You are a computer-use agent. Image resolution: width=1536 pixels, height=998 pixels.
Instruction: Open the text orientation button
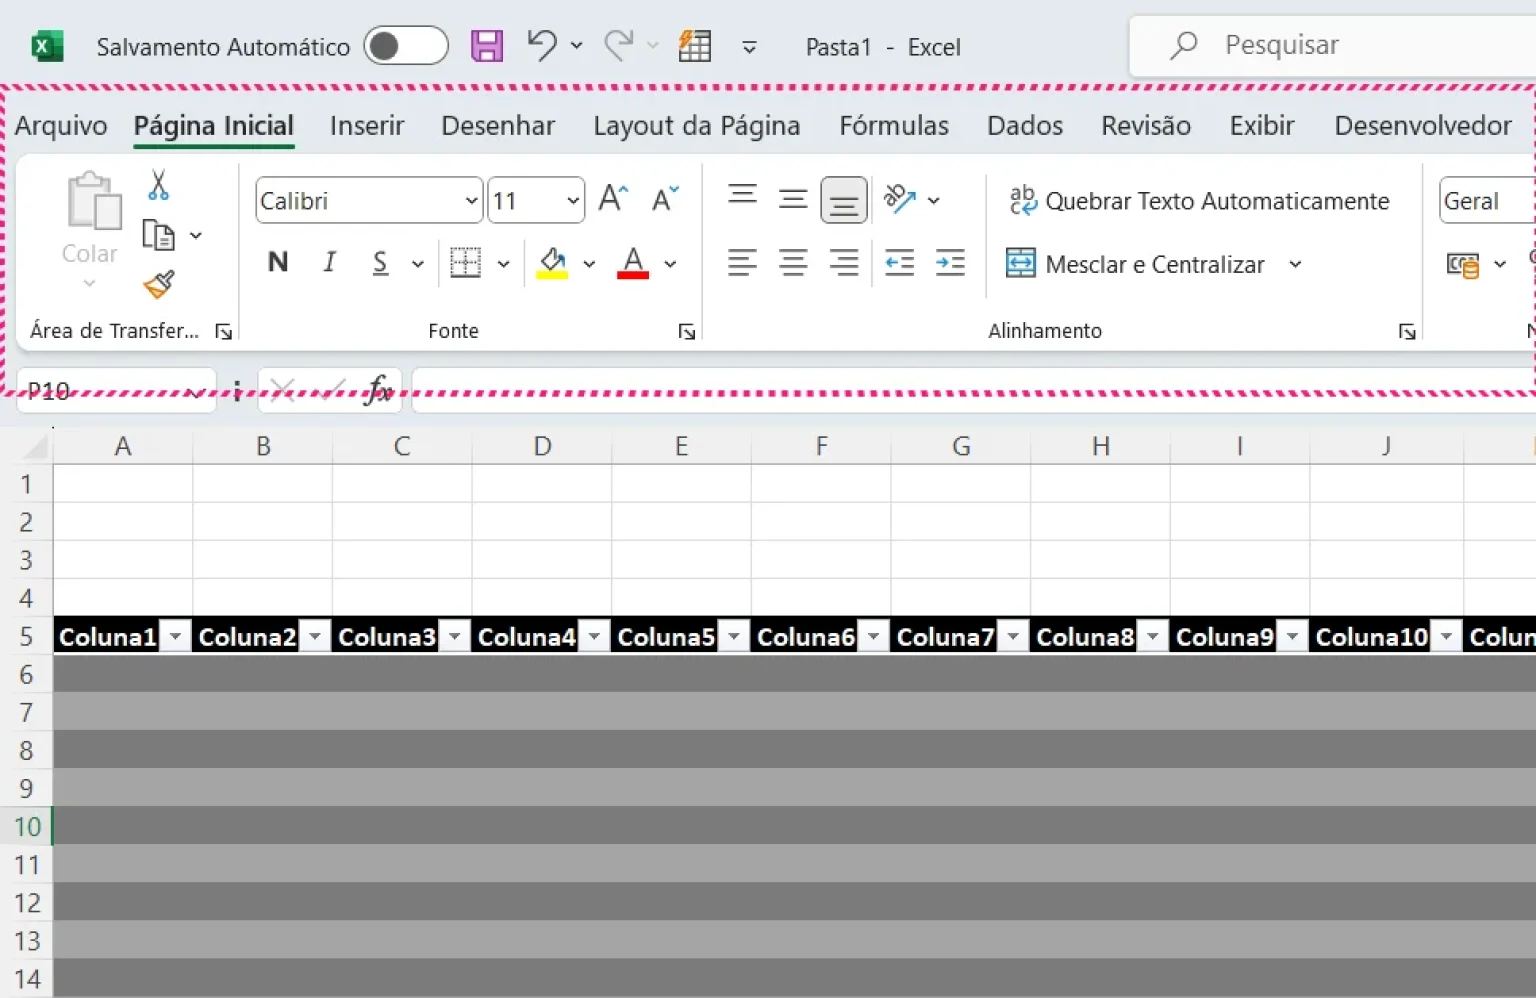[x=900, y=199]
